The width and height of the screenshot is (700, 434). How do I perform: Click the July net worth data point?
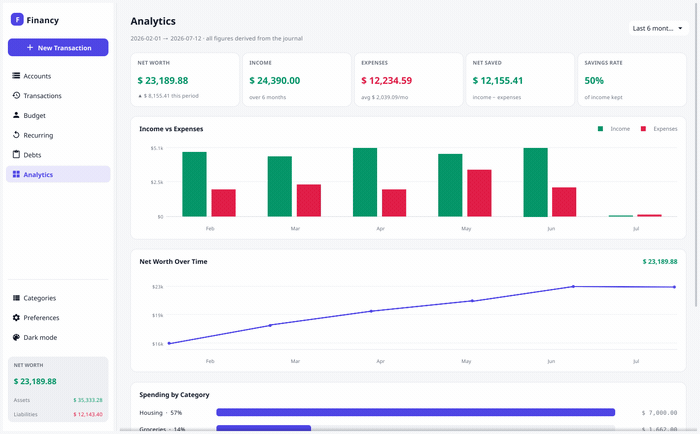click(674, 287)
